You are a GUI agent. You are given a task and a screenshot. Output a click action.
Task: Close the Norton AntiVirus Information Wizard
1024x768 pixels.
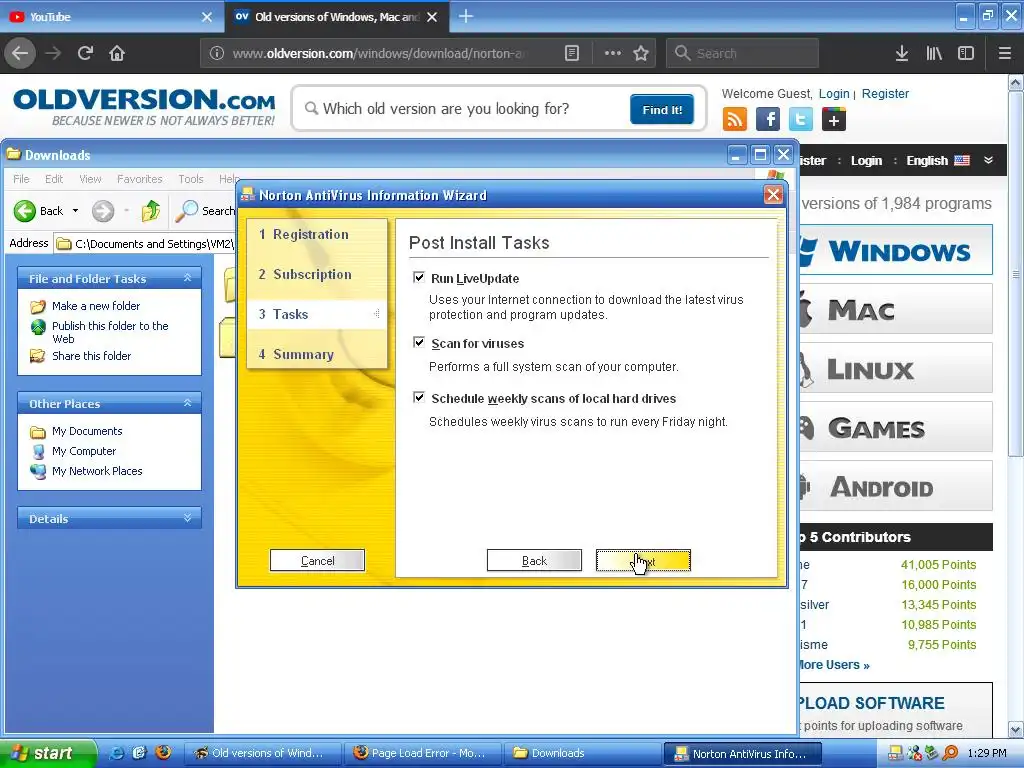[x=773, y=195]
